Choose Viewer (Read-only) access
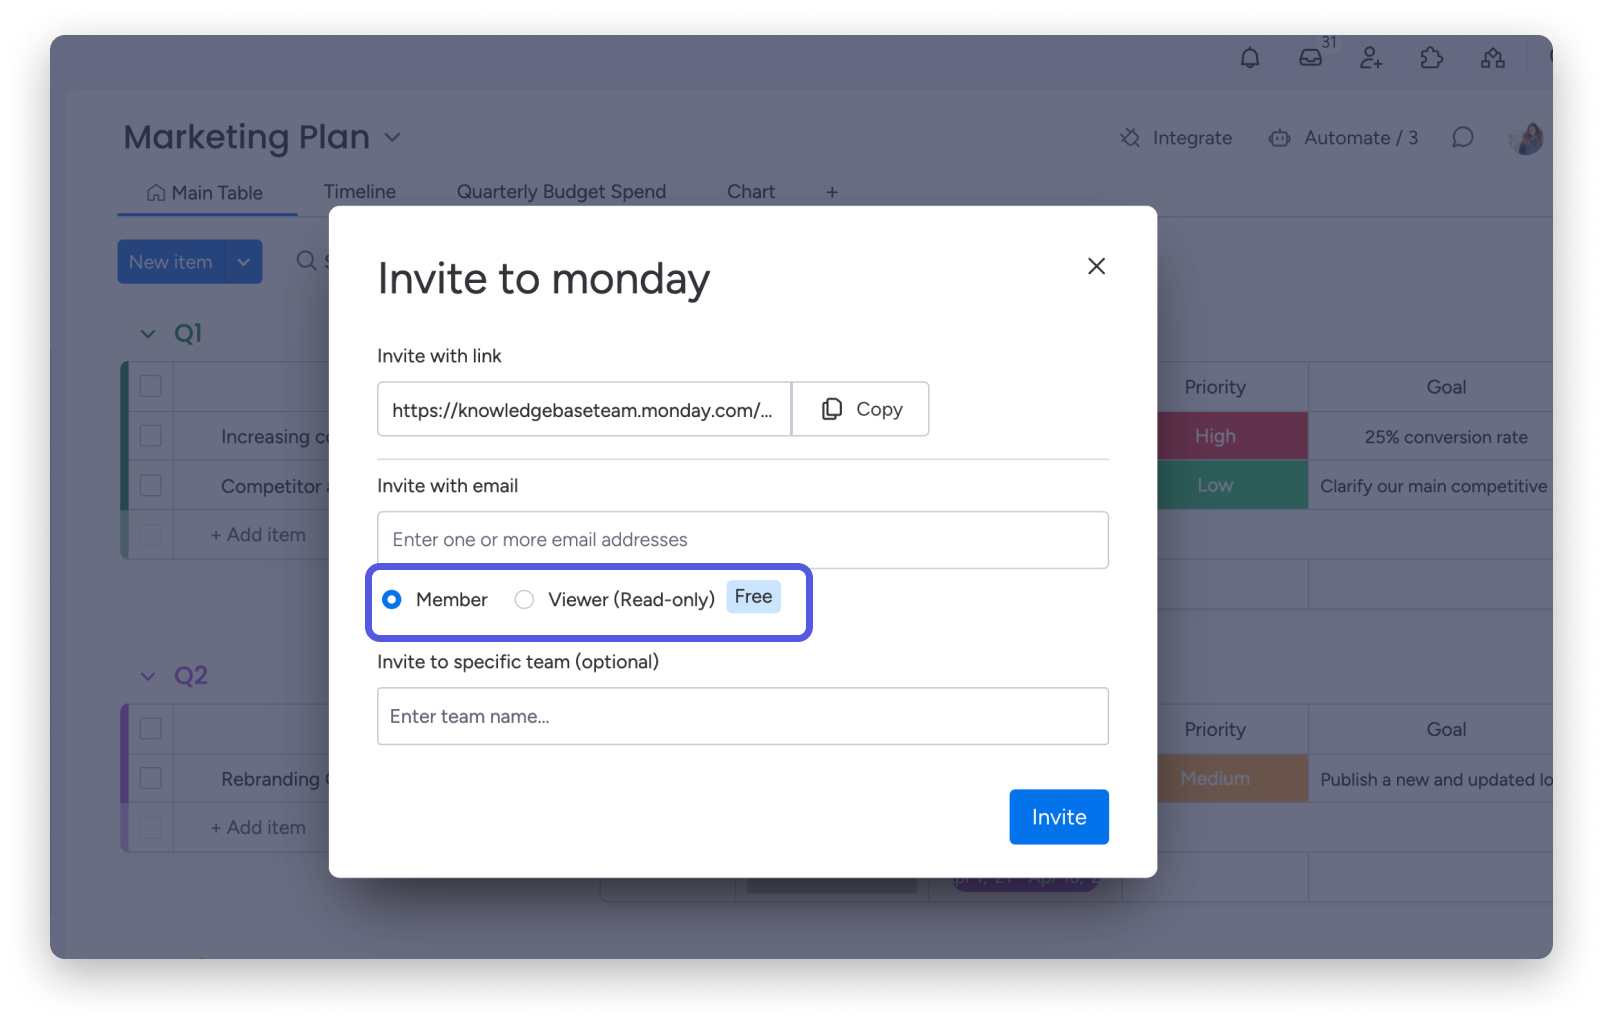 524,599
